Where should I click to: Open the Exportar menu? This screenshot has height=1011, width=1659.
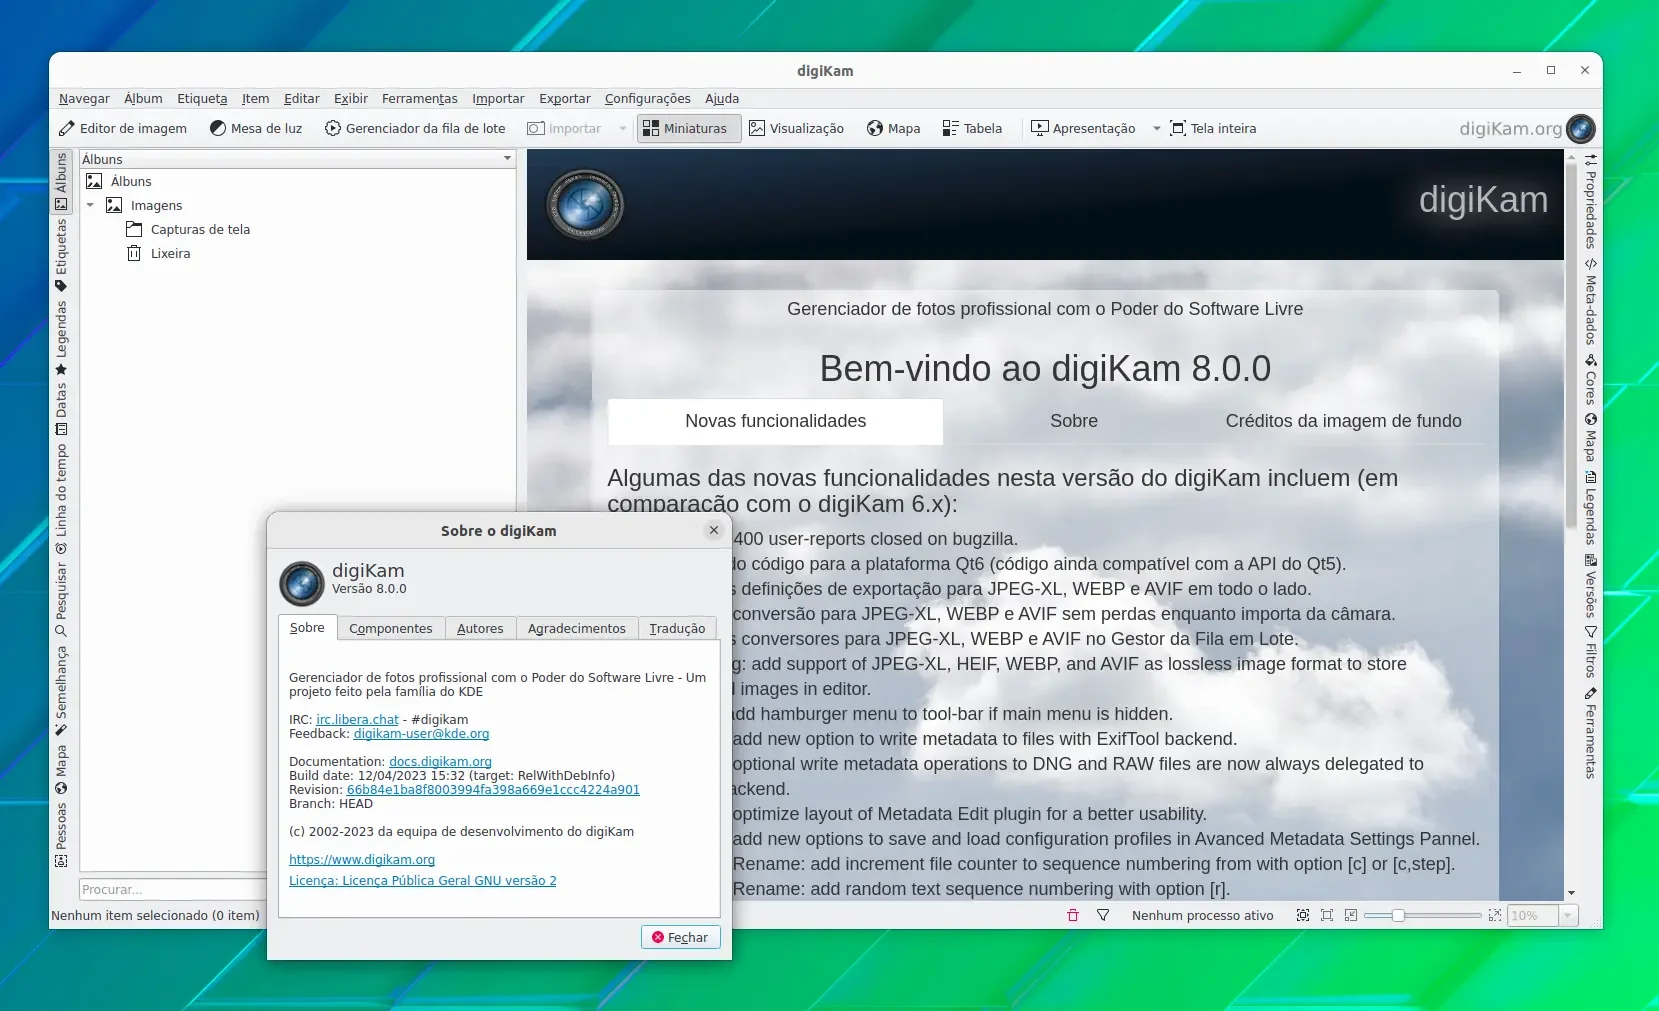pyautogui.click(x=565, y=98)
